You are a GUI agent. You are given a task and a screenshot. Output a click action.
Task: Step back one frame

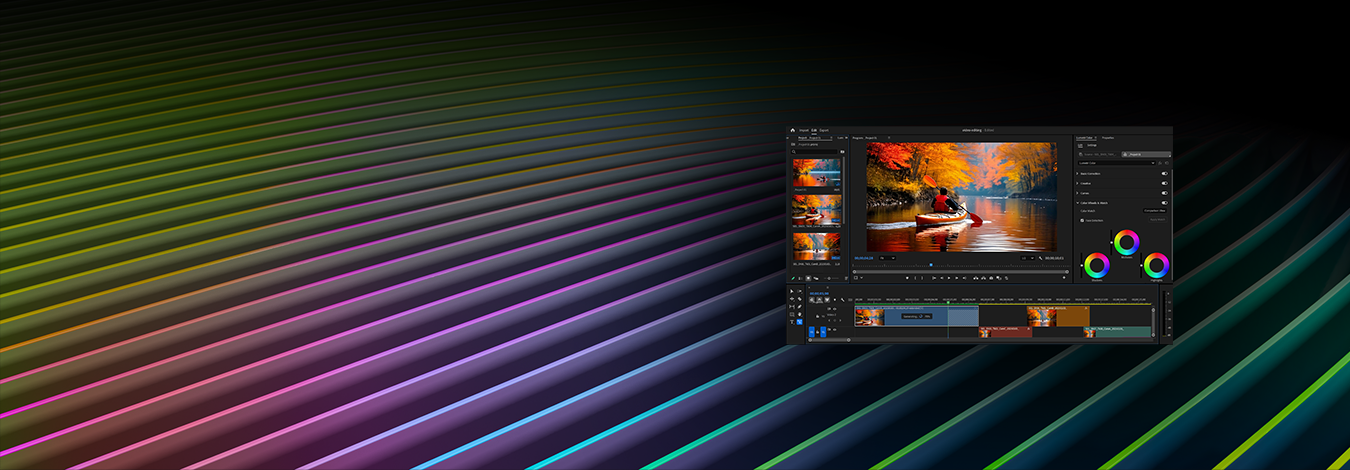[941, 278]
